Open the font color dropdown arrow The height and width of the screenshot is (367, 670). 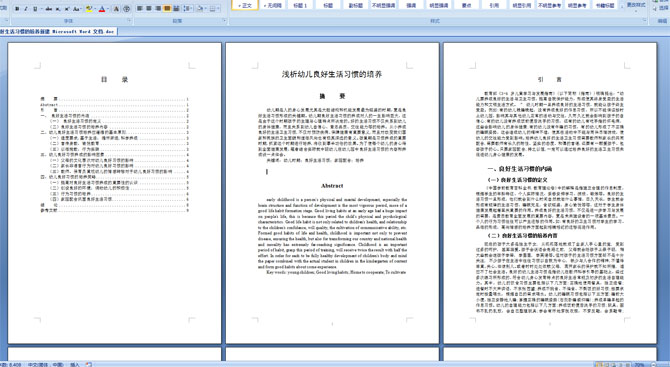(107, 9)
